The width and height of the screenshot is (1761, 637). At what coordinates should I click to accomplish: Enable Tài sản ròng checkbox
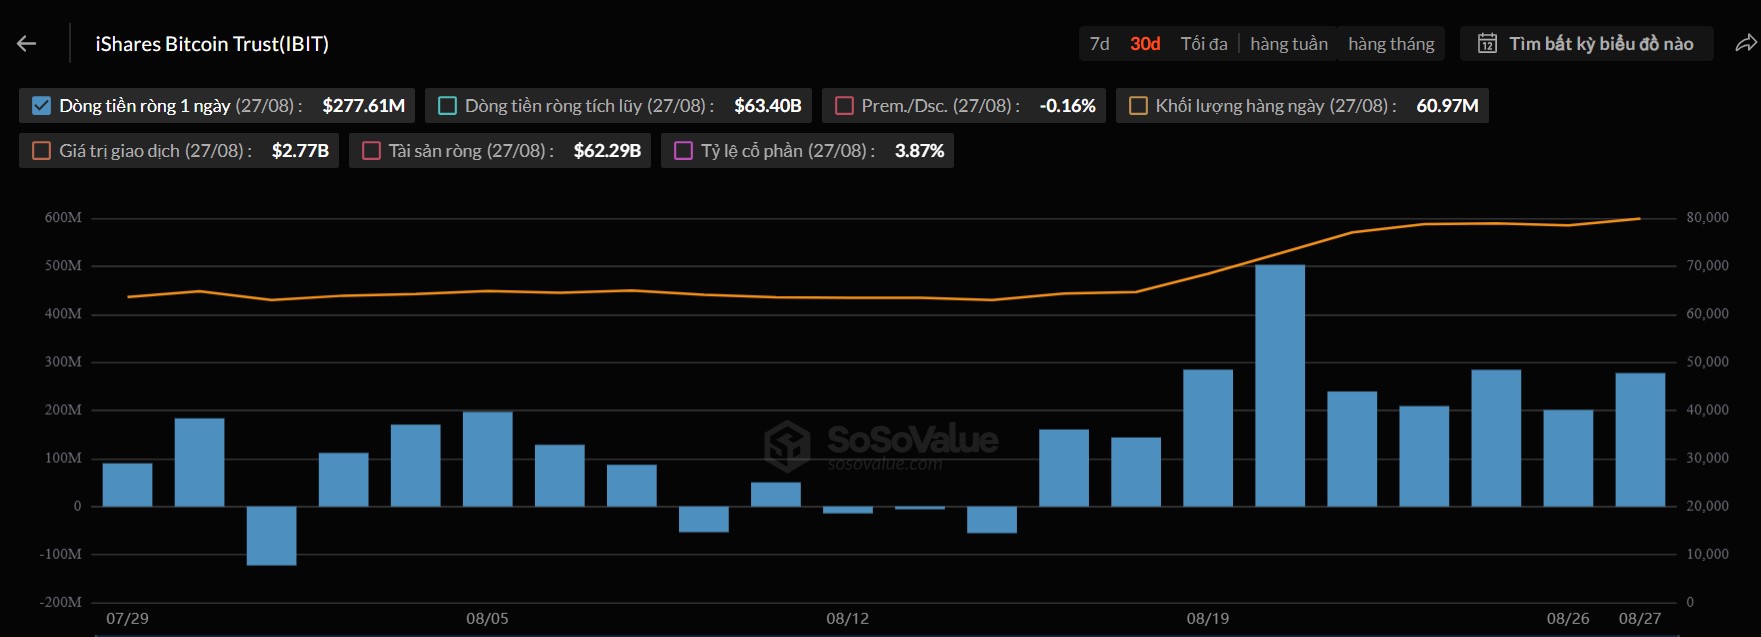coord(371,150)
